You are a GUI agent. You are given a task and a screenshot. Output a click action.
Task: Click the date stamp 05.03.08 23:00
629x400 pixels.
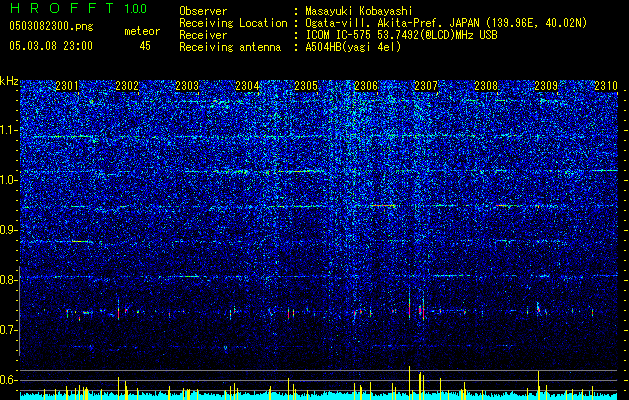(51, 46)
